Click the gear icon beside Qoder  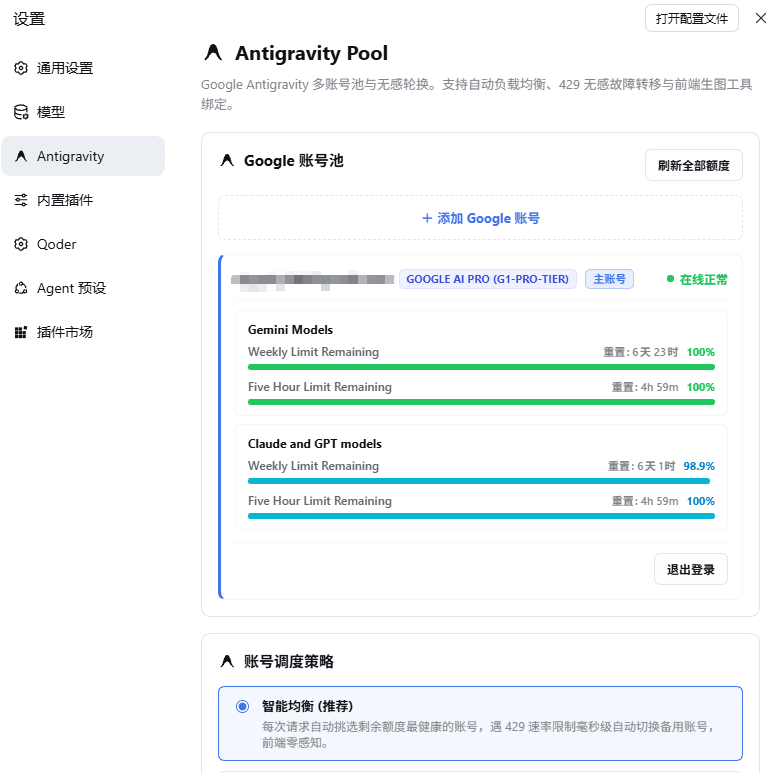[x=21, y=244]
